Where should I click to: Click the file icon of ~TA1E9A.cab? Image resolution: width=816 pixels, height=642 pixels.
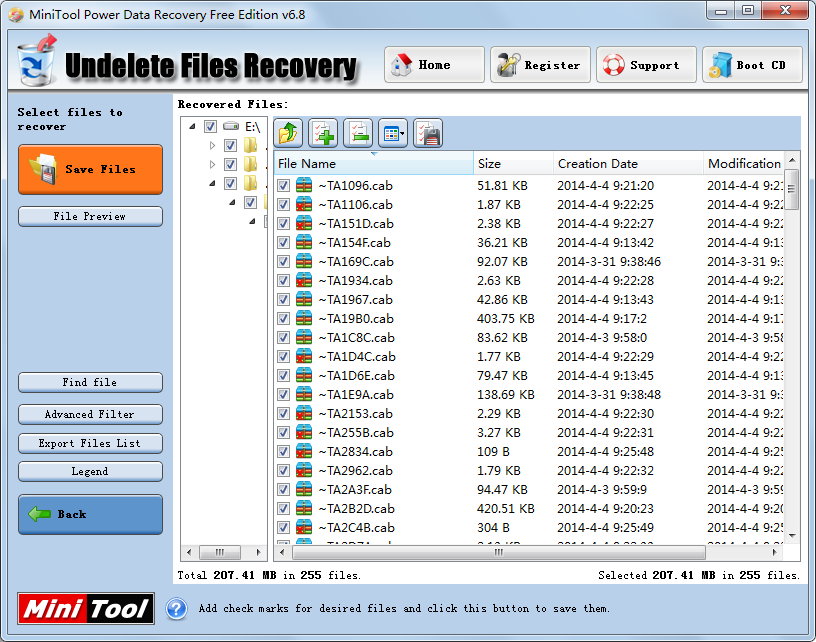(304, 394)
